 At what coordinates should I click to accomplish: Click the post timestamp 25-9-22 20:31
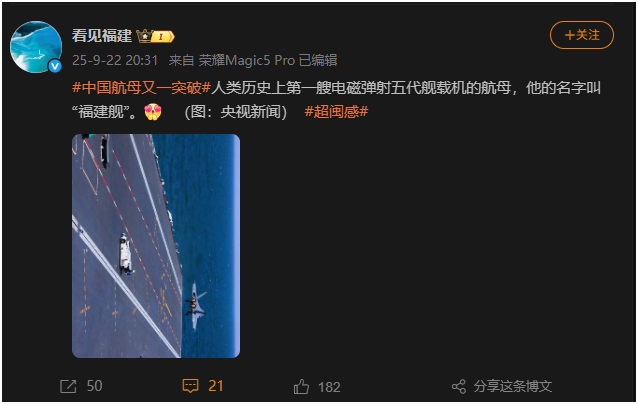[115, 60]
